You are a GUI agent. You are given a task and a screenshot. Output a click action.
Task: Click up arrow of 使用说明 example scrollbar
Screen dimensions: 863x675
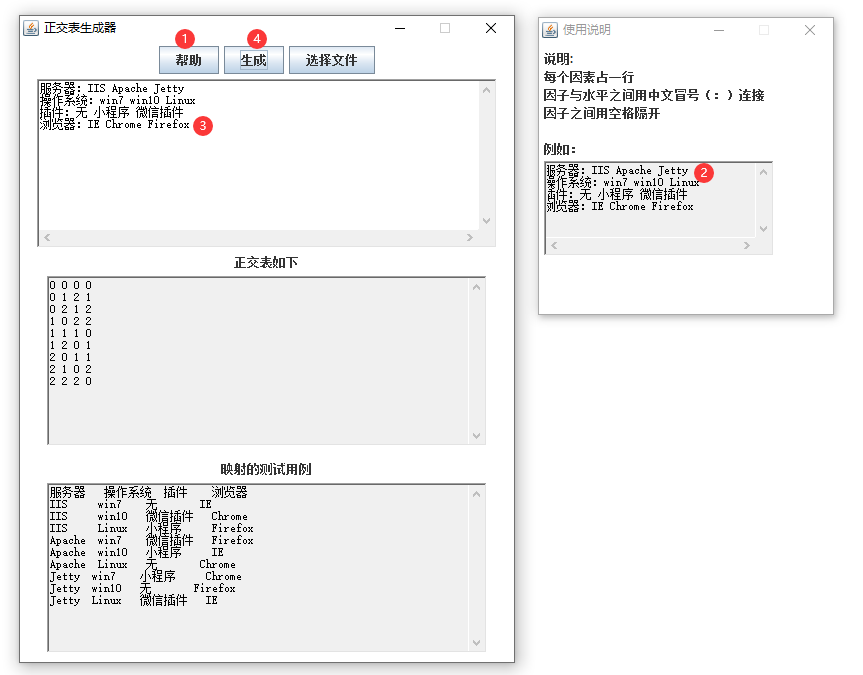click(x=763, y=172)
